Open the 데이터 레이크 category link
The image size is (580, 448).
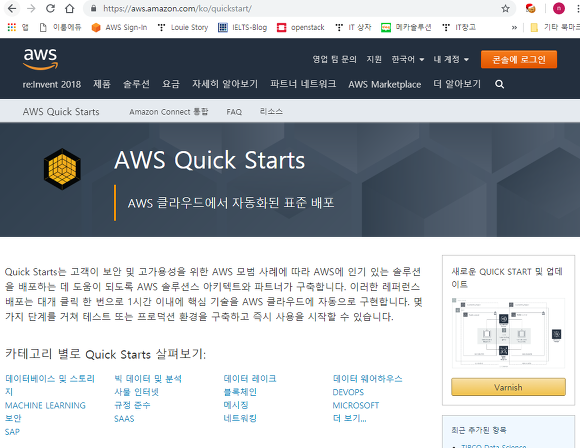250,378
